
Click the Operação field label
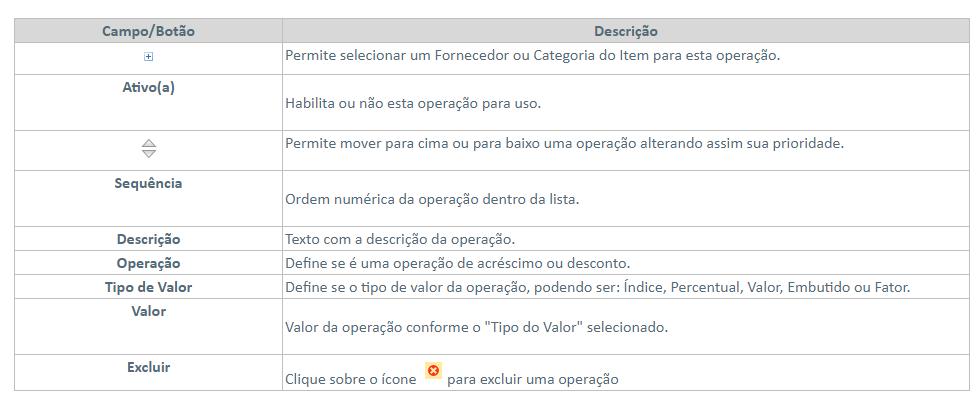point(148,263)
